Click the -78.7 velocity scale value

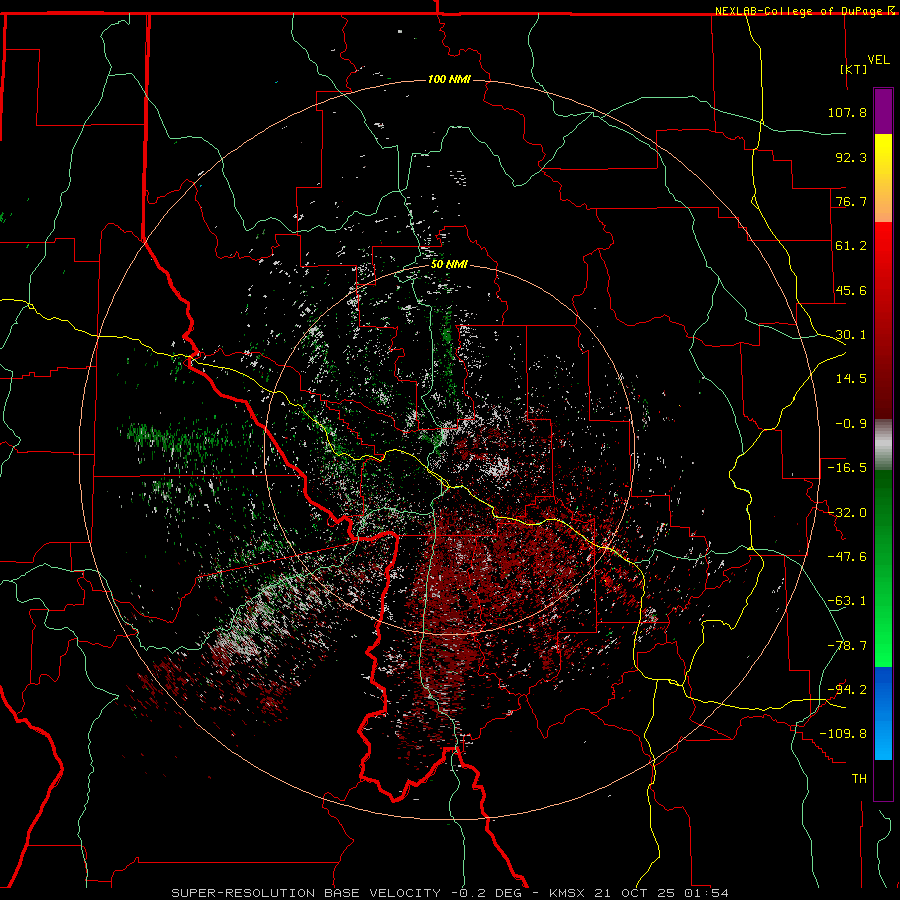tap(847, 646)
